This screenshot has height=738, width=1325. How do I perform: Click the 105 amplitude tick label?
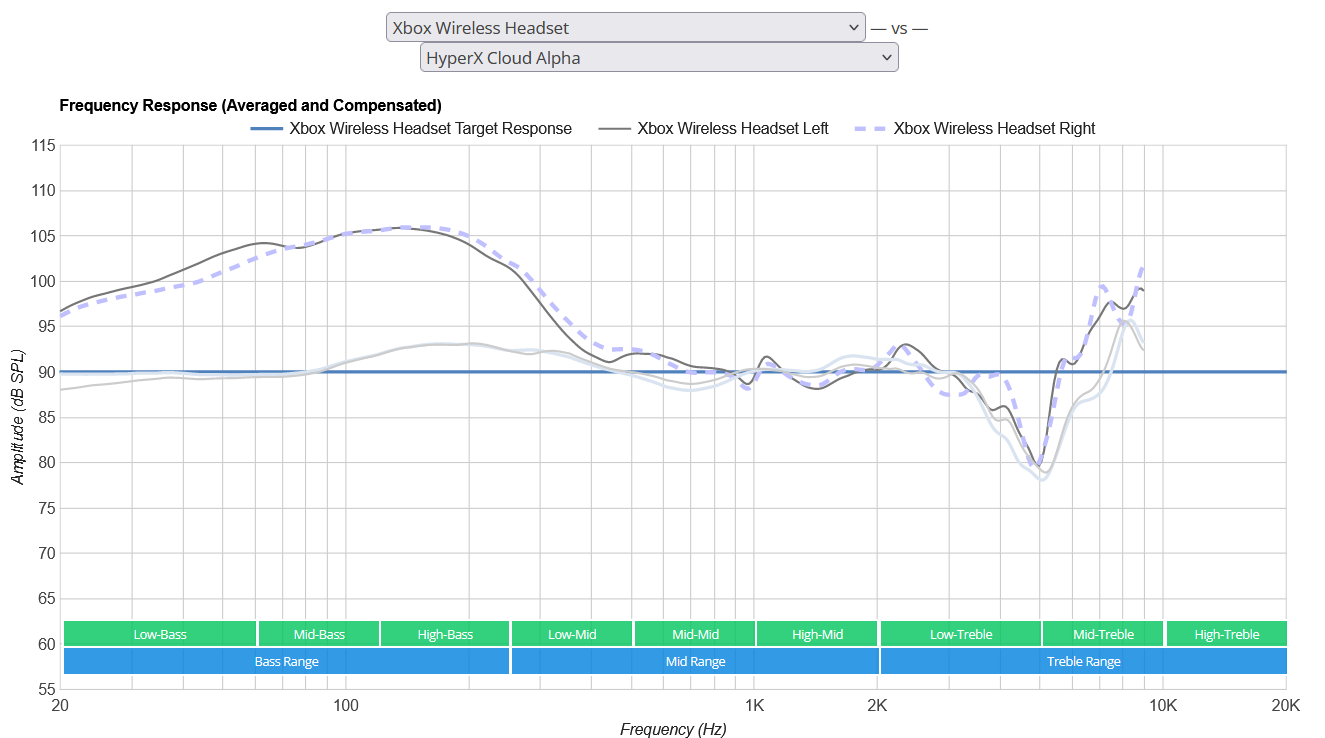pos(43,236)
